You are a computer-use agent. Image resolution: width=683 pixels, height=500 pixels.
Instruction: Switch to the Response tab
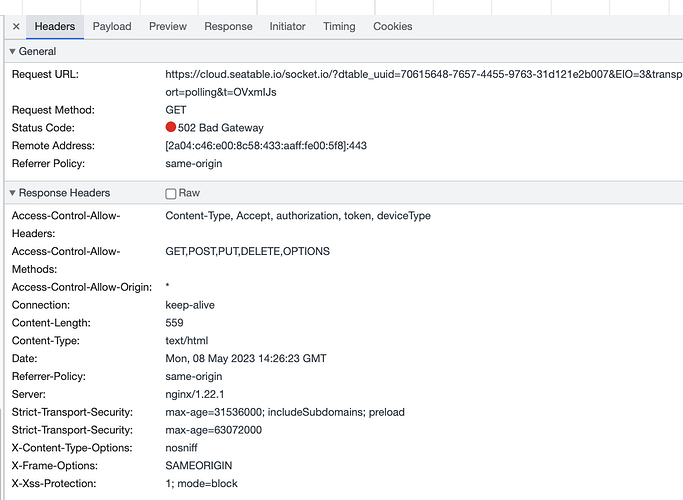coord(228,27)
